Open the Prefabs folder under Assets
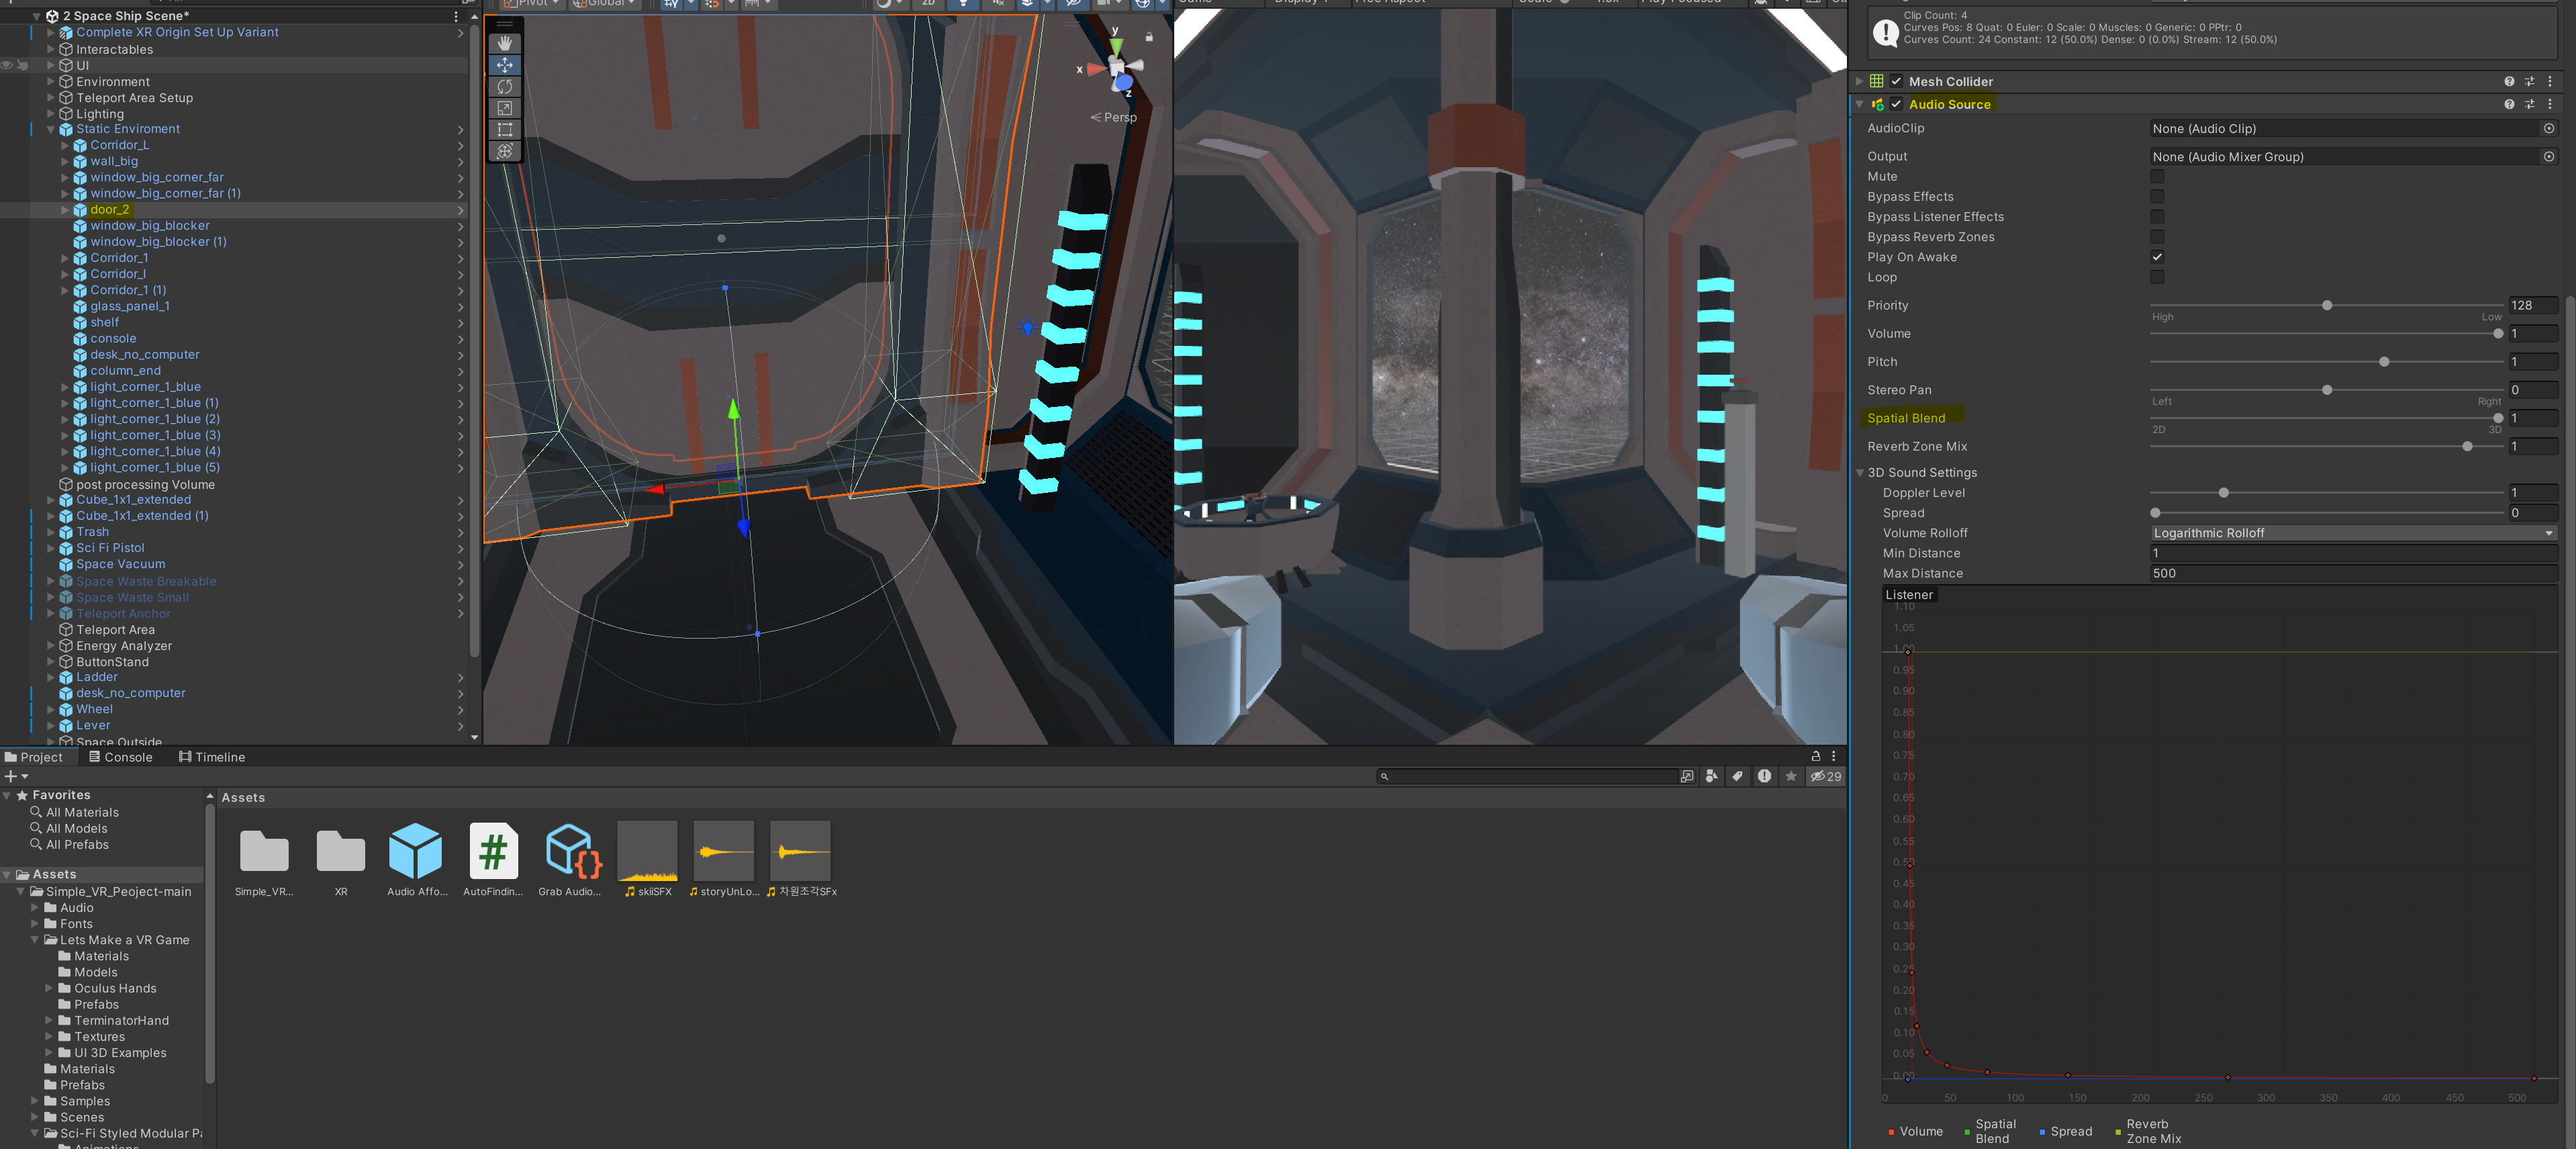The height and width of the screenshot is (1149, 2576). [x=82, y=1085]
